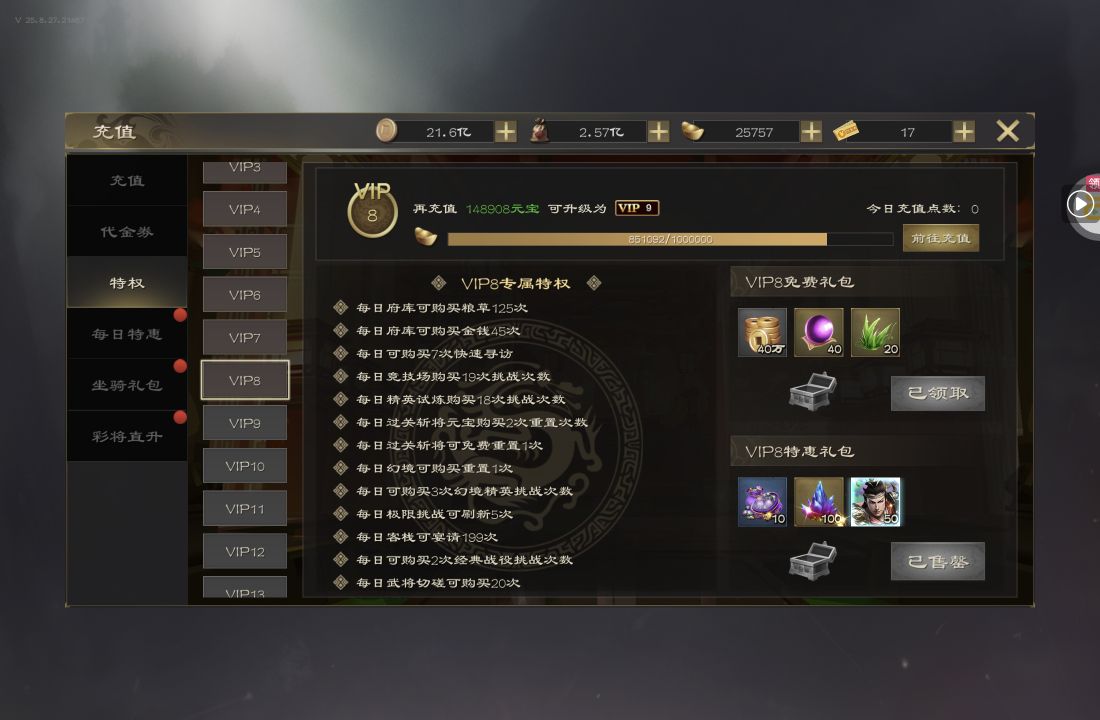1100x720 pixels.
Task: Select the gold coins 40万 reward icon
Action: 763,332
